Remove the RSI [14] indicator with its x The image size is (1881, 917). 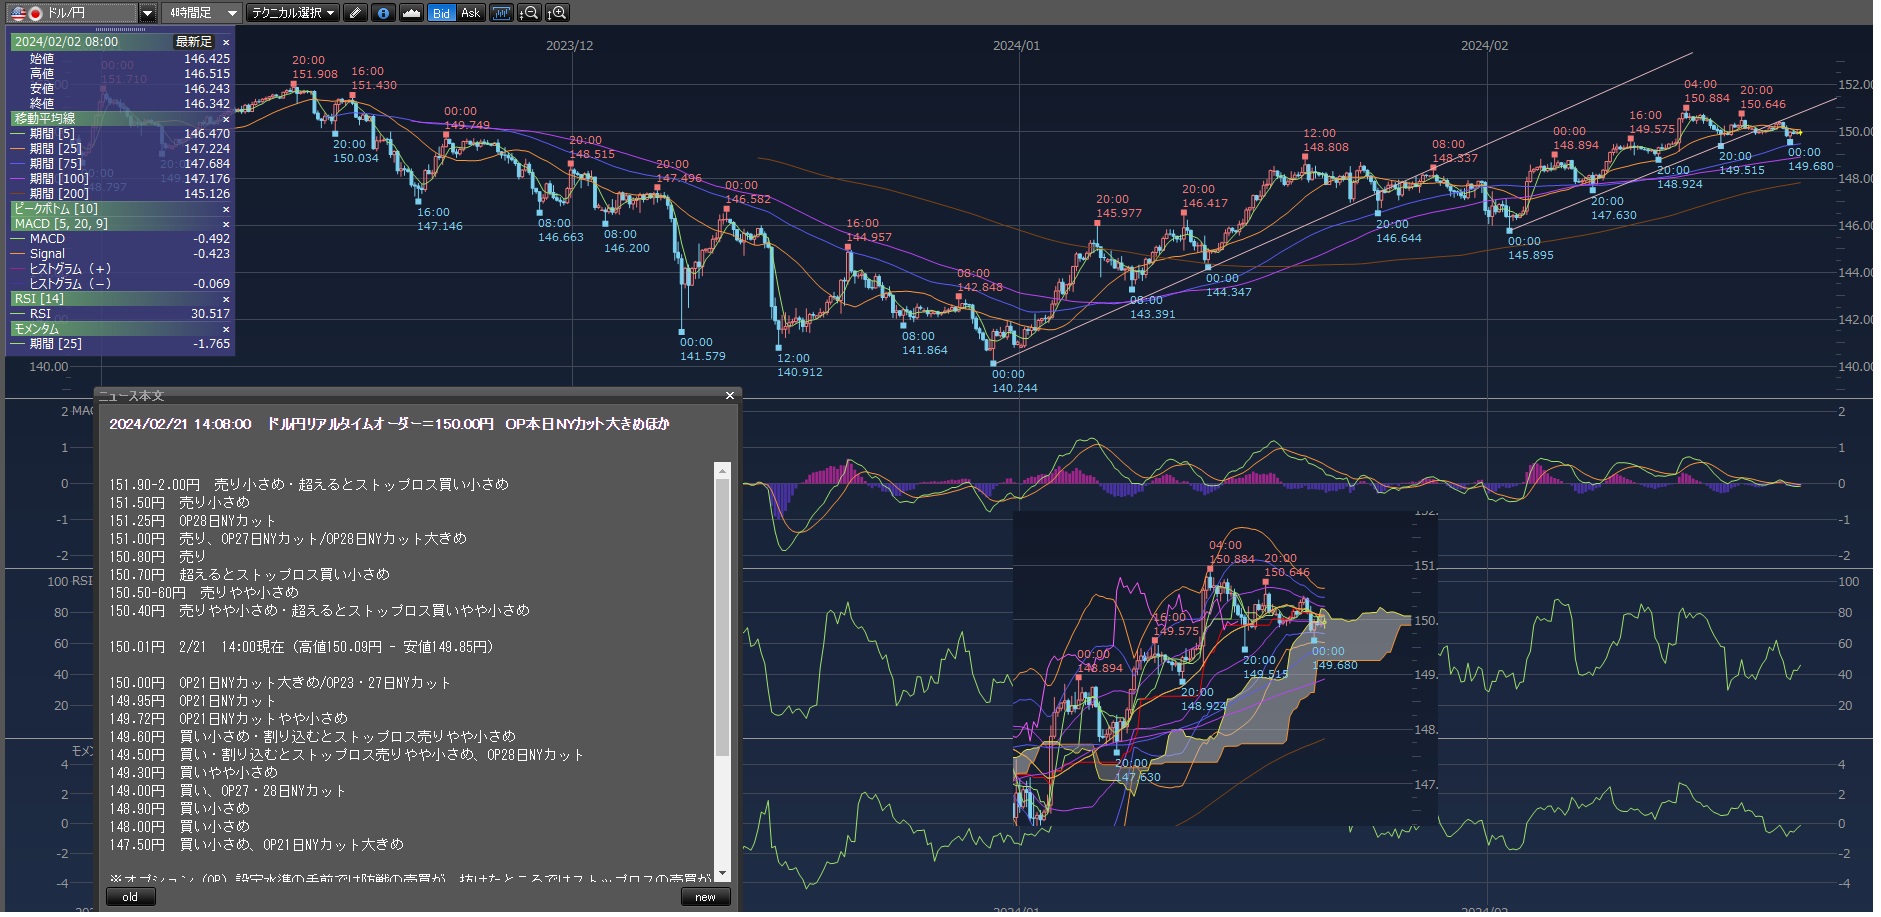click(x=226, y=299)
